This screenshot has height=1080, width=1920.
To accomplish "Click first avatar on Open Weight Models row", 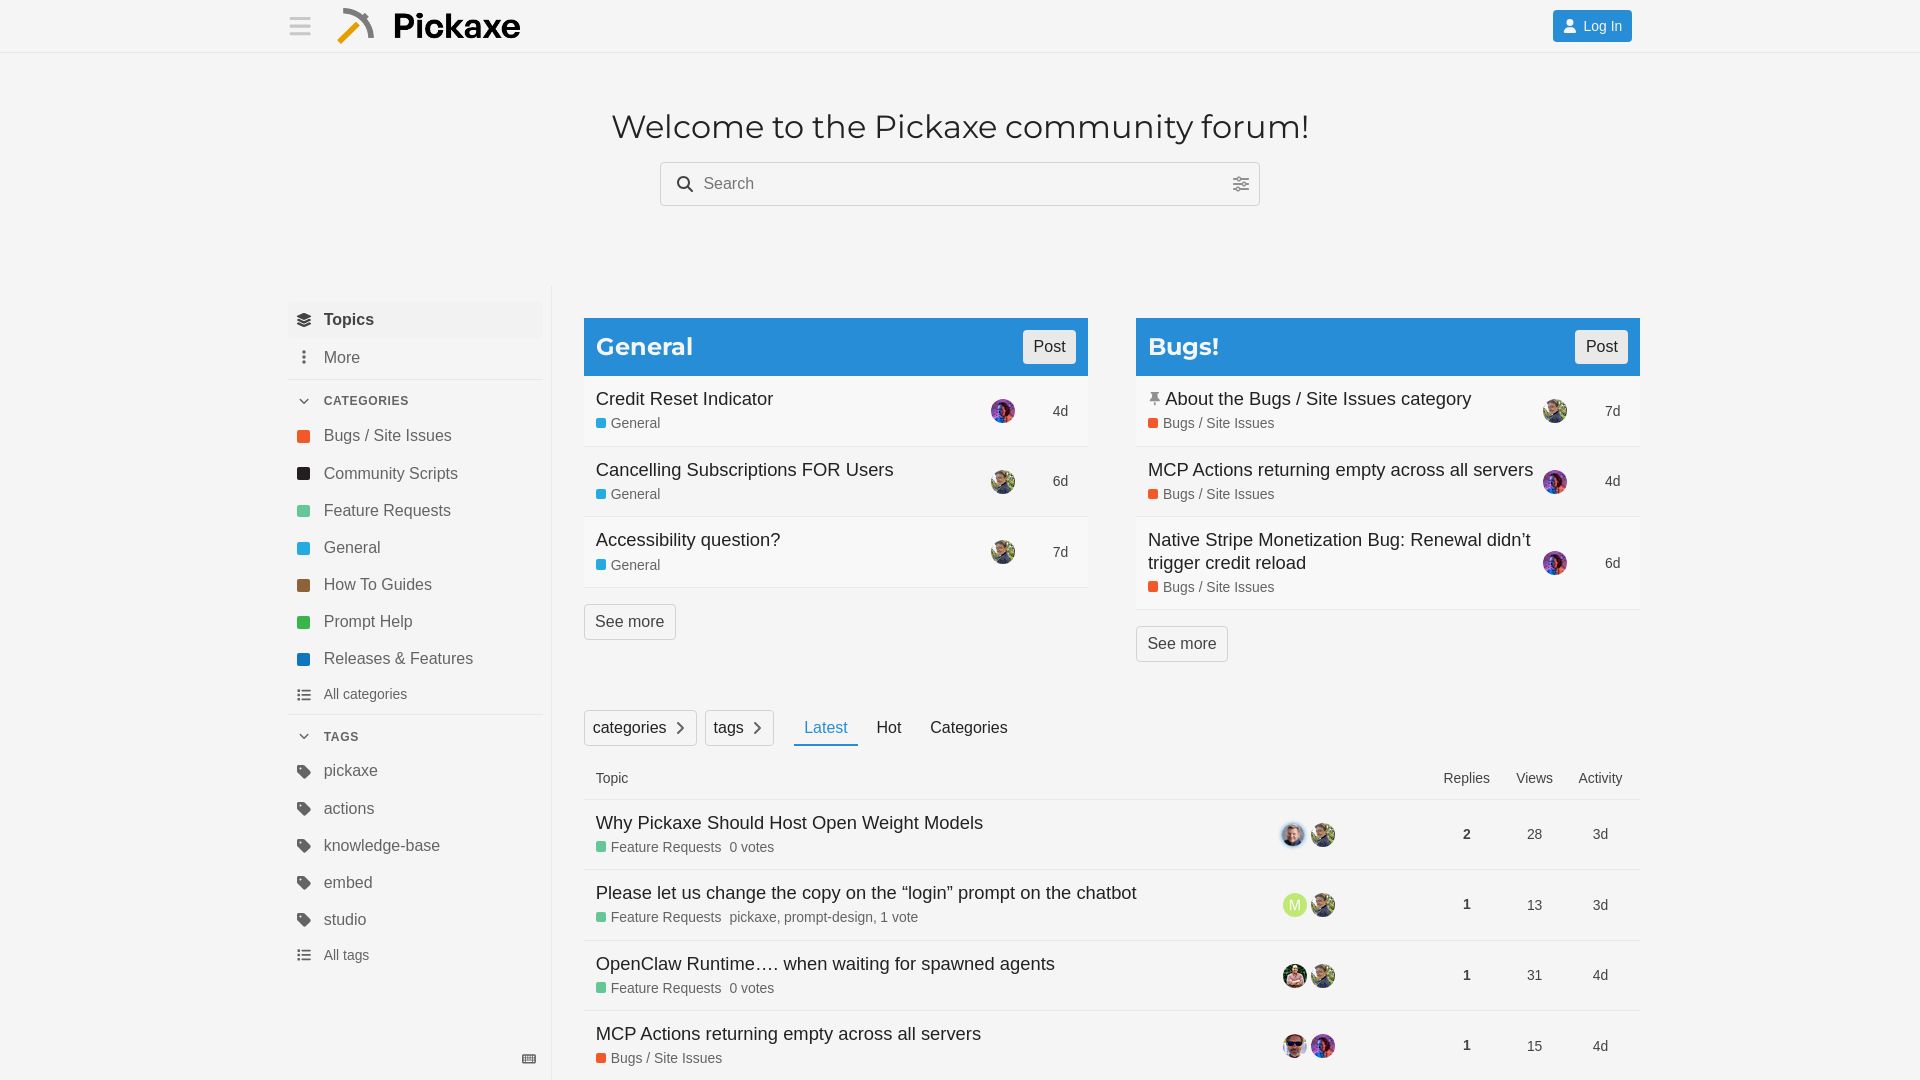I will (1293, 835).
